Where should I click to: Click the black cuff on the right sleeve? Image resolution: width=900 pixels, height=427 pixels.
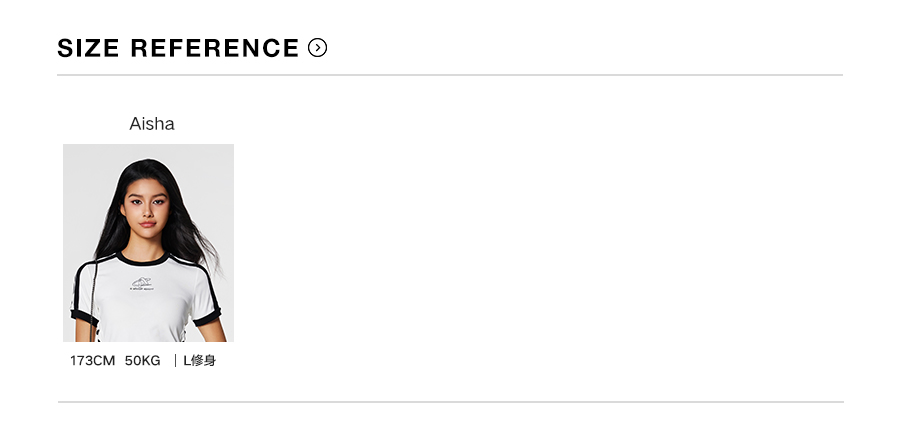[207, 319]
